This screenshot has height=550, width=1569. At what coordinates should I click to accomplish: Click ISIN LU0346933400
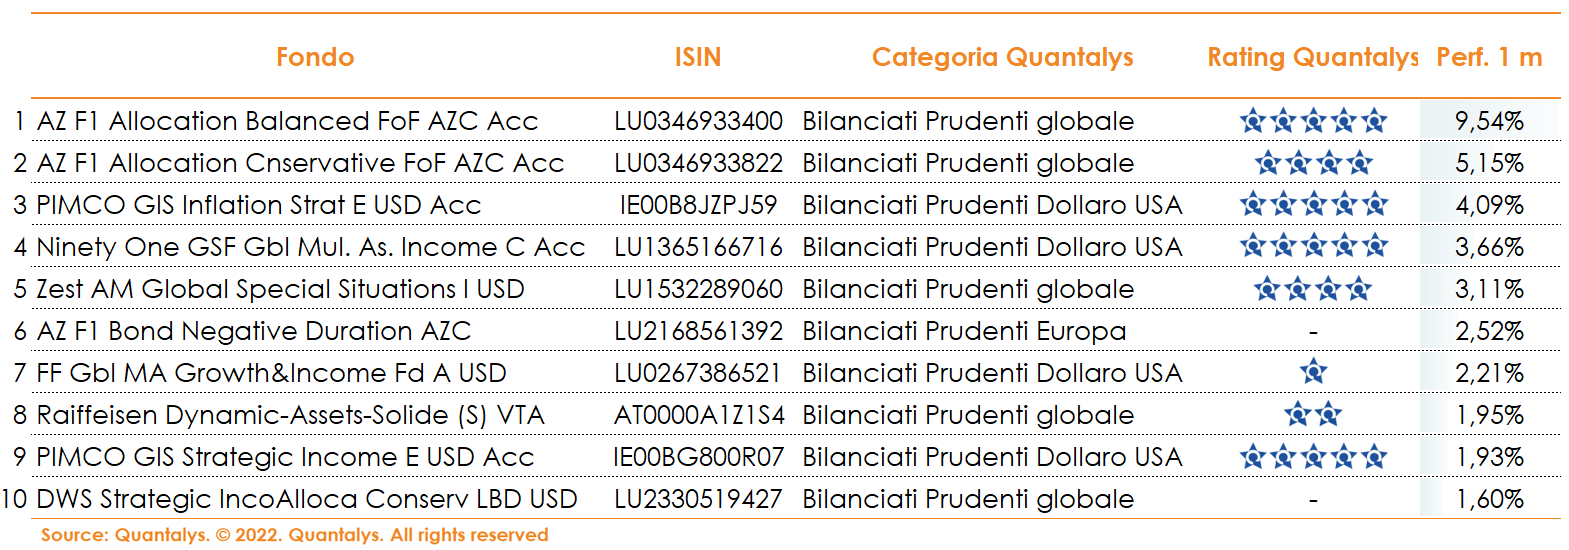click(x=698, y=121)
